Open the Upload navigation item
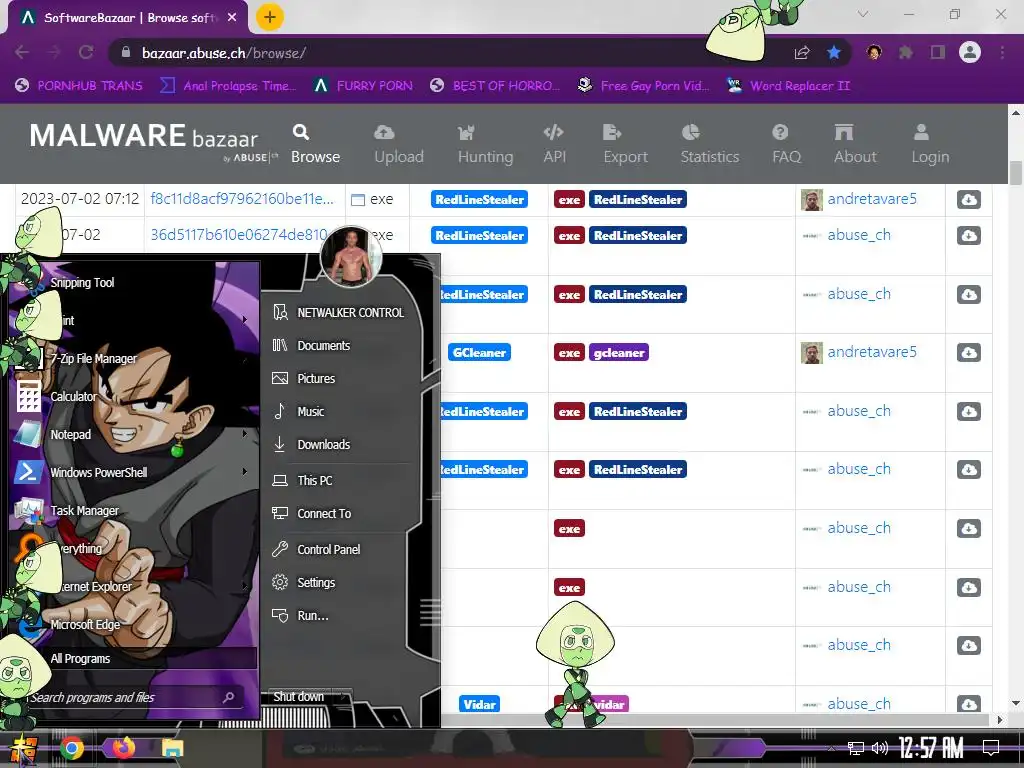 tap(398, 144)
